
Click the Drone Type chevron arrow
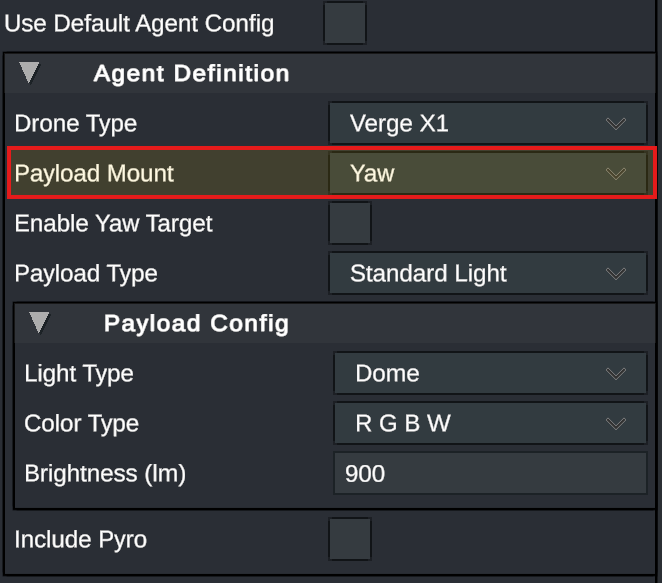coord(615,124)
